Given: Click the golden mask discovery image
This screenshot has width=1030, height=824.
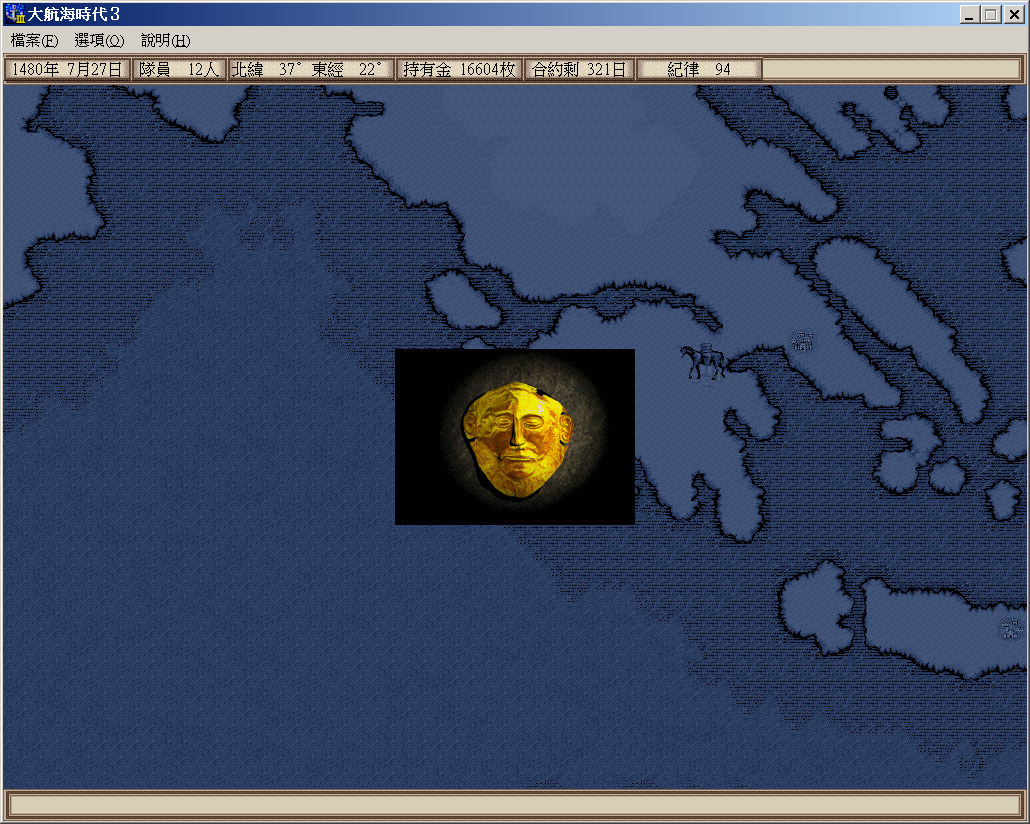Looking at the screenshot, I should click(515, 437).
